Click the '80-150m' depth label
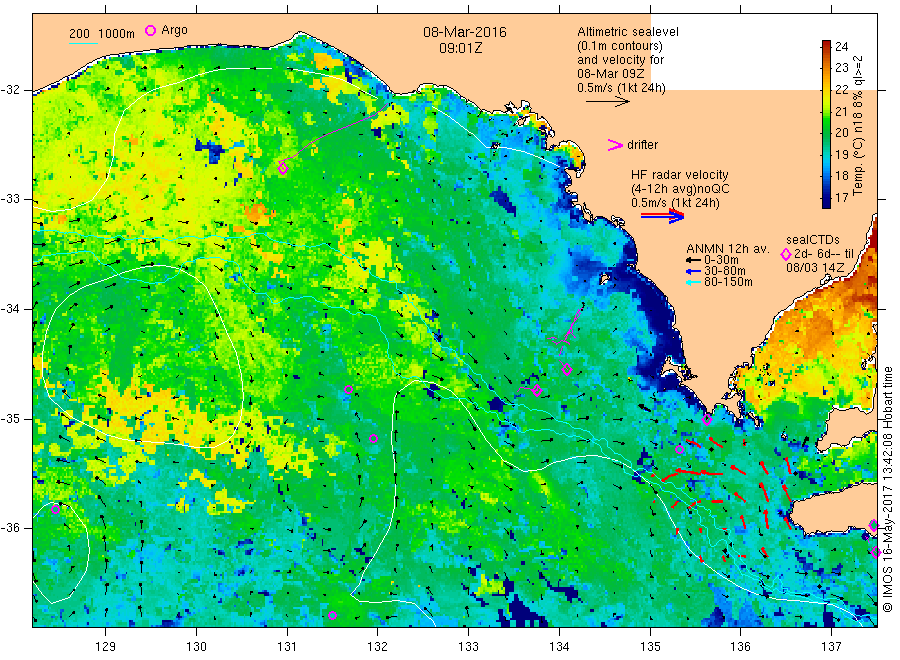900x660 pixels. (728, 282)
